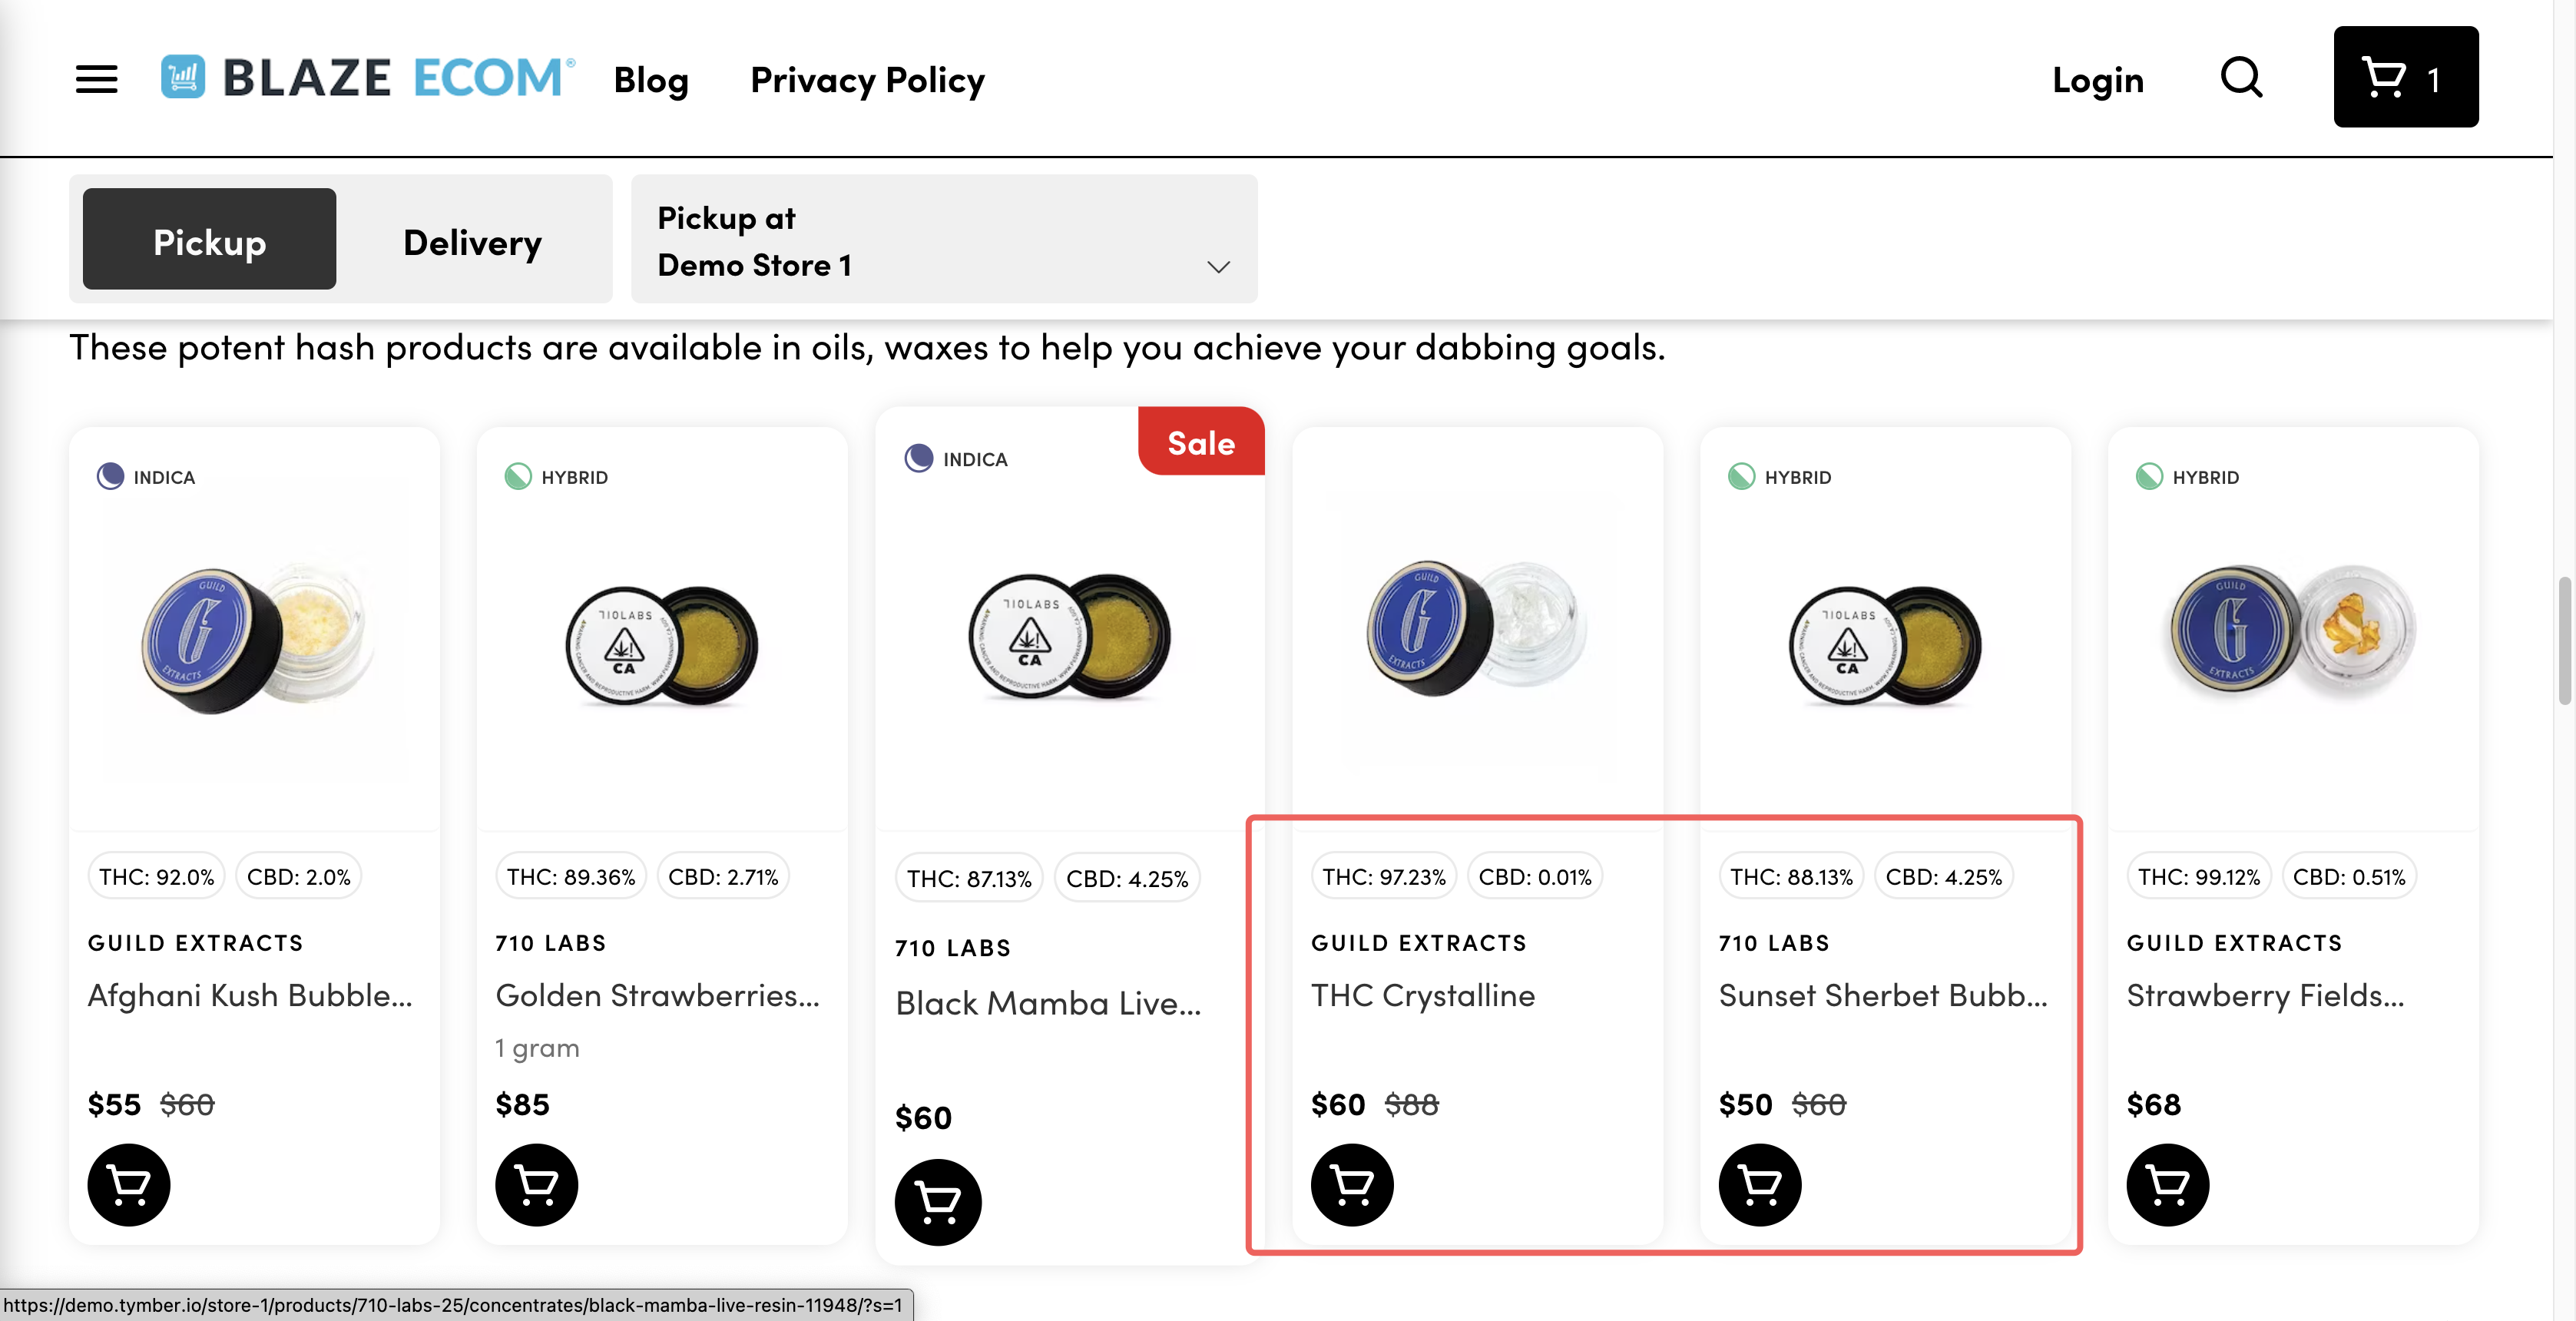Click the Sale badge on Black Mamba
The height and width of the screenshot is (1321, 2576).
(1200, 441)
